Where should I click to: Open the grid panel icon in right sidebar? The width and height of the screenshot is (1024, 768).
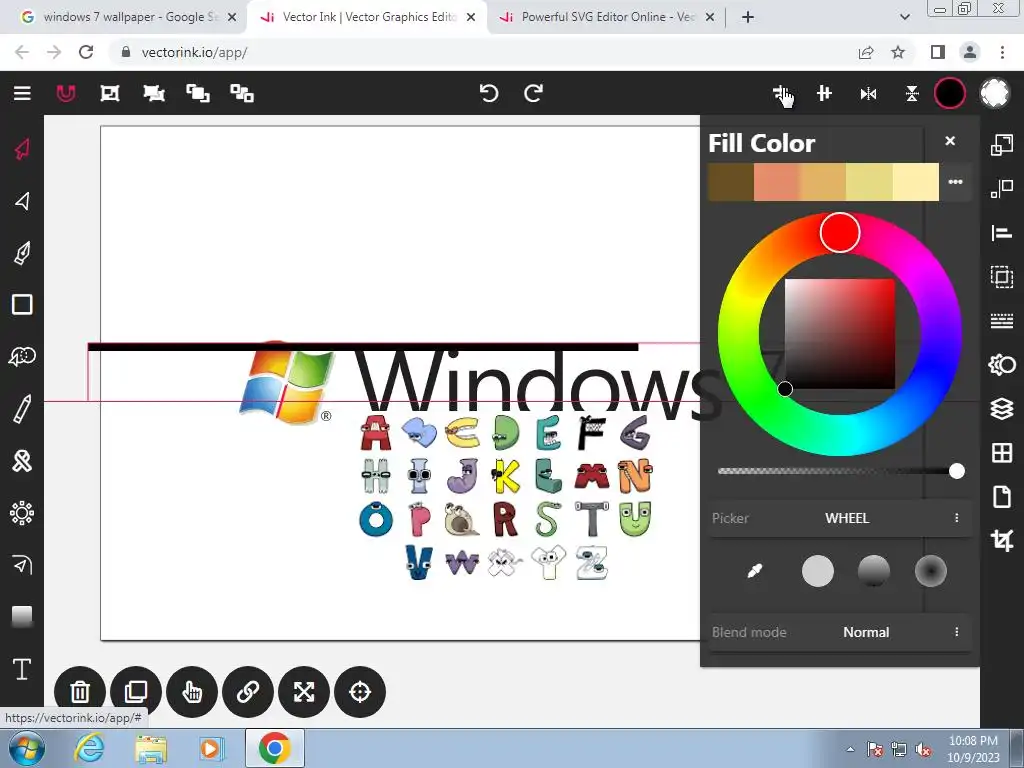[1002, 453]
